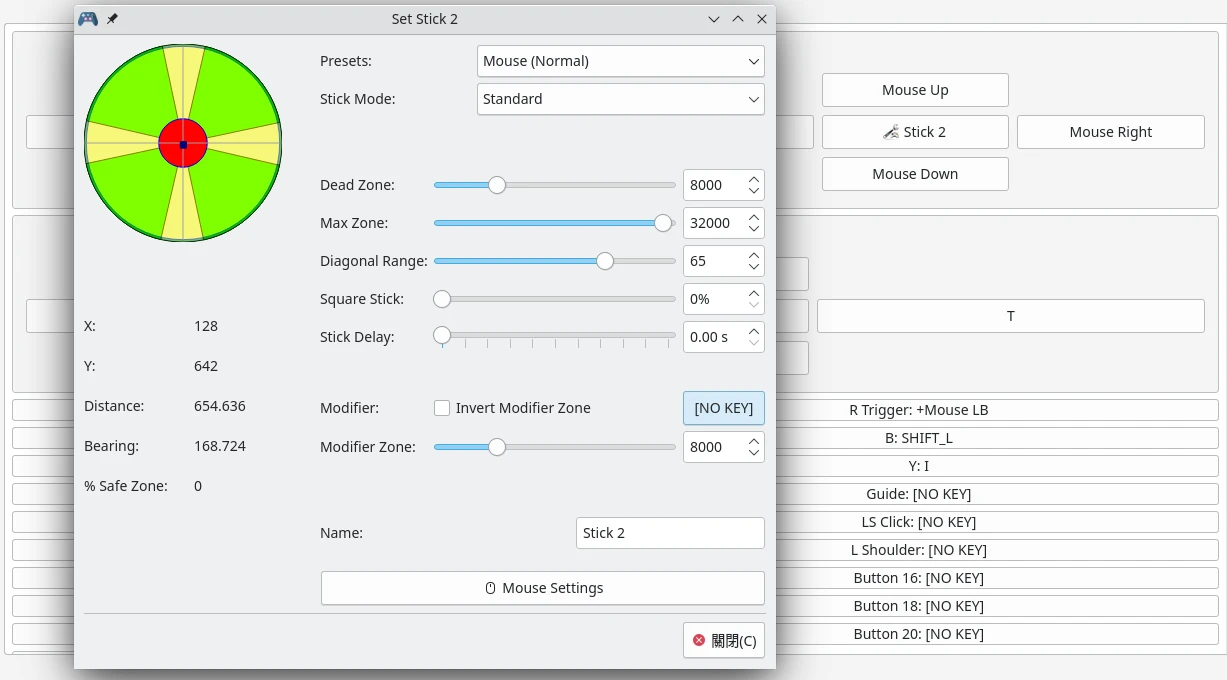Click the red center of the stick diagram
1227x680 pixels.
[x=183, y=143]
